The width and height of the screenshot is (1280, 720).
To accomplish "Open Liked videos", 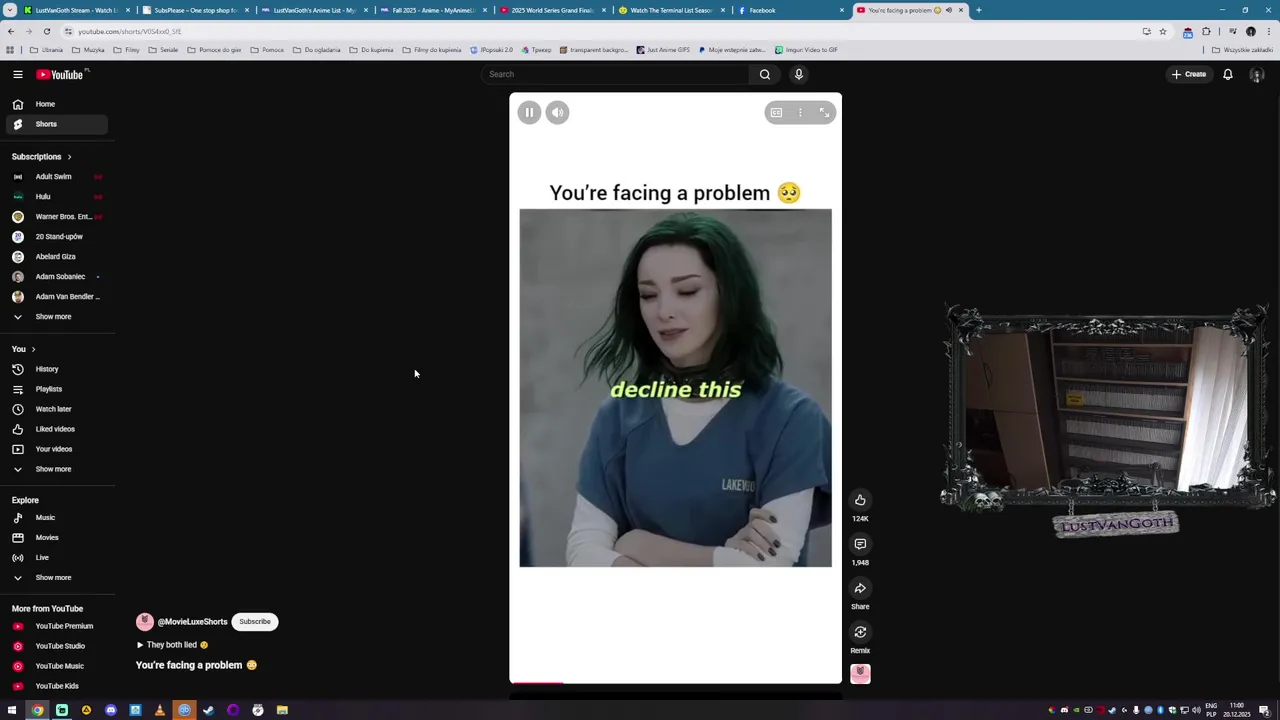I will pos(57,429).
